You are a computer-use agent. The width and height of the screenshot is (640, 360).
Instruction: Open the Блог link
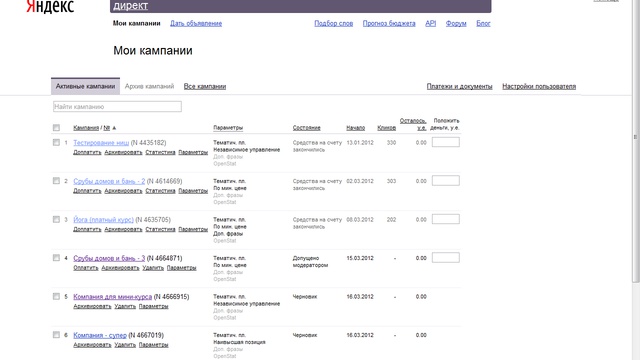coord(483,23)
